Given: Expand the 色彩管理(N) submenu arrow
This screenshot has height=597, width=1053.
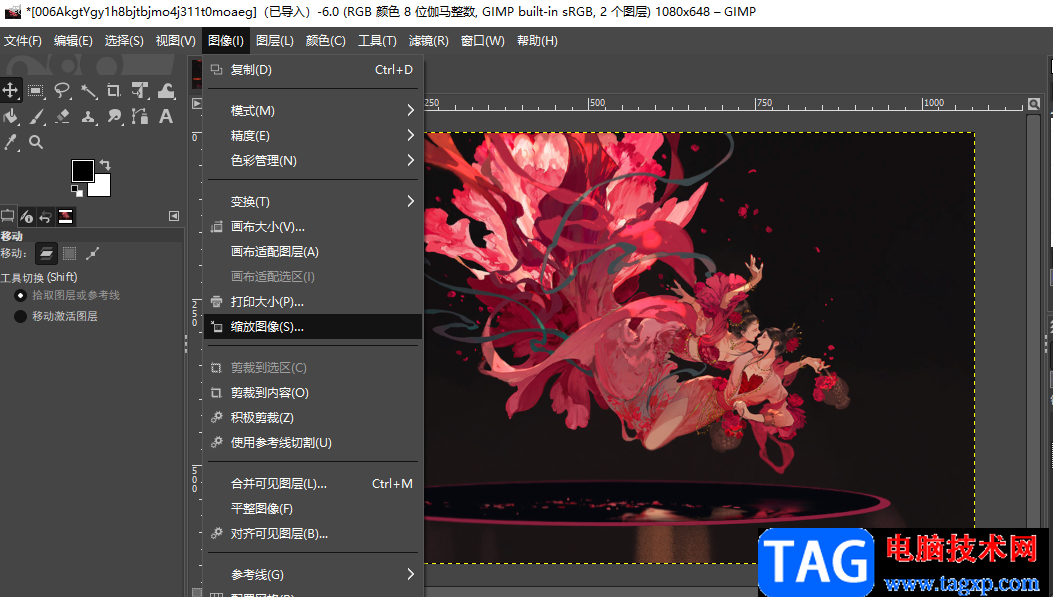Looking at the screenshot, I should click(x=410, y=160).
